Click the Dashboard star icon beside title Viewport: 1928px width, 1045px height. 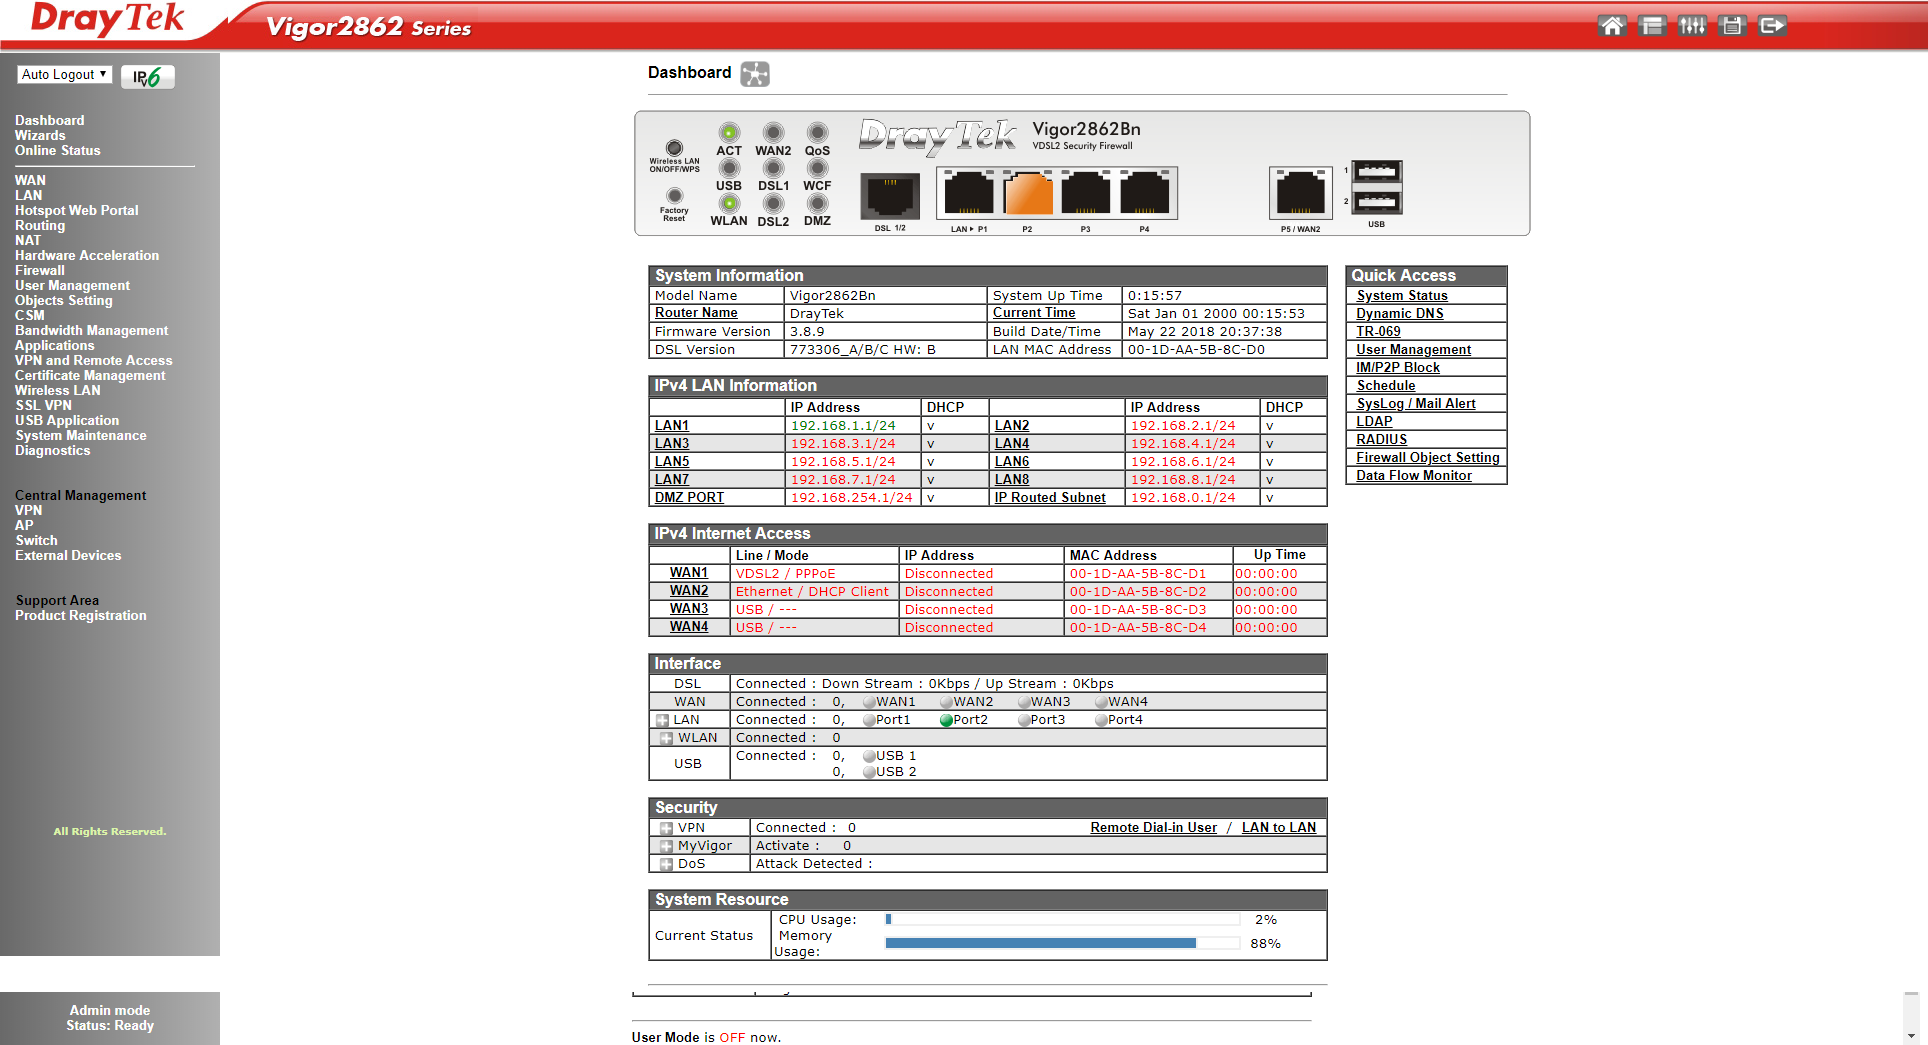pyautogui.click(x=755, y=74)
